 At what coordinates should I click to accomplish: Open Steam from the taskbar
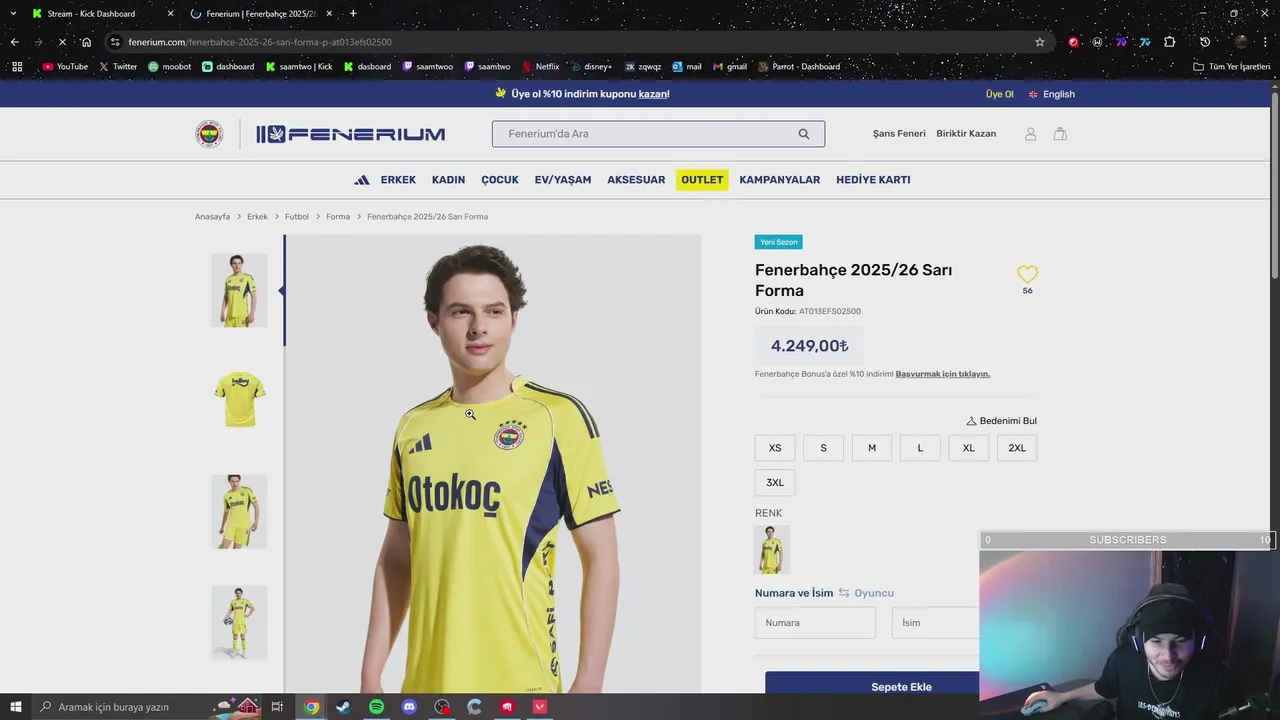[343, 707]
